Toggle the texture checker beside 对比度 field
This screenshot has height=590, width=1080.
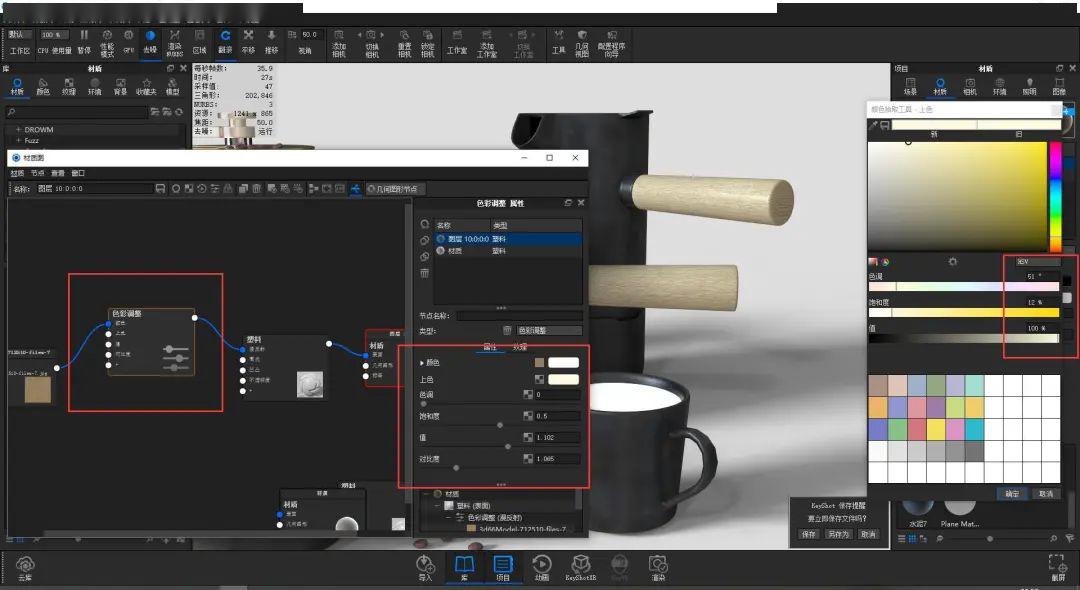click(x=527, y=459)
